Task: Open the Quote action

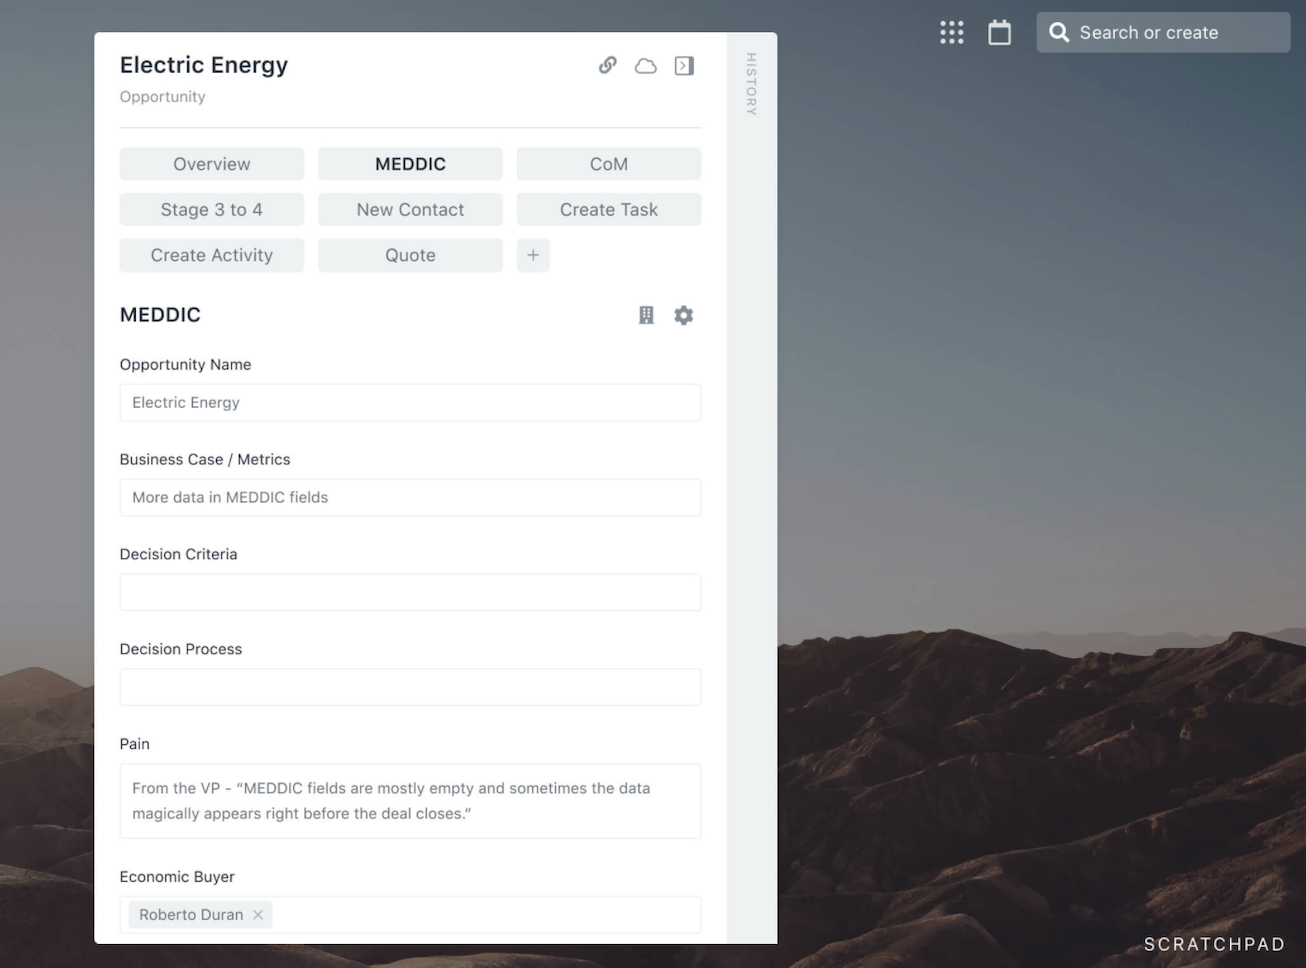Action: coord(410,255)
